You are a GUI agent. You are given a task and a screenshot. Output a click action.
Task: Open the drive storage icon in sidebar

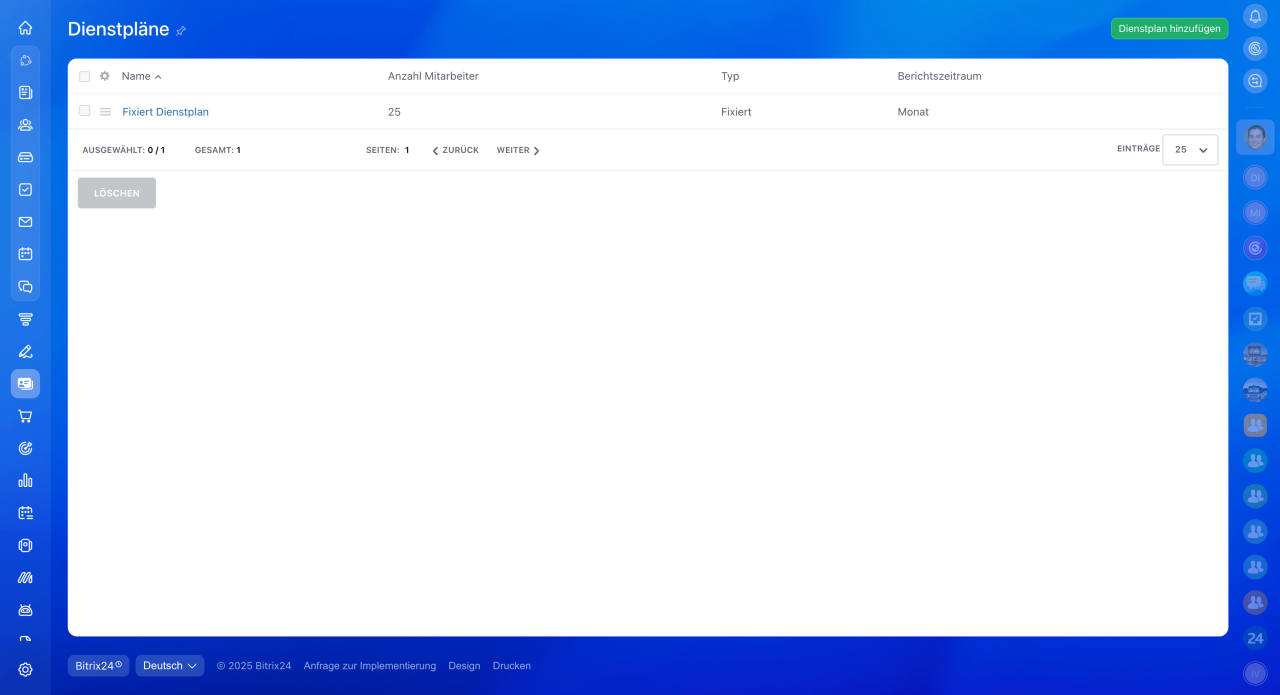point(25,157)
